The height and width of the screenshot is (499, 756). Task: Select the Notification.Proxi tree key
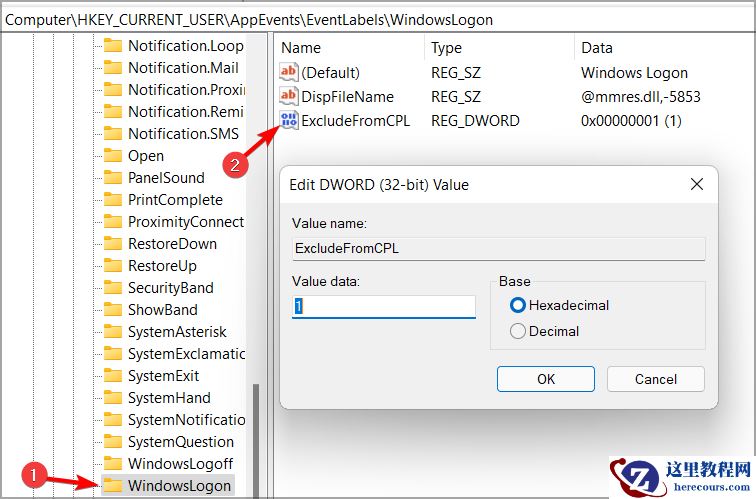point(187,90)
